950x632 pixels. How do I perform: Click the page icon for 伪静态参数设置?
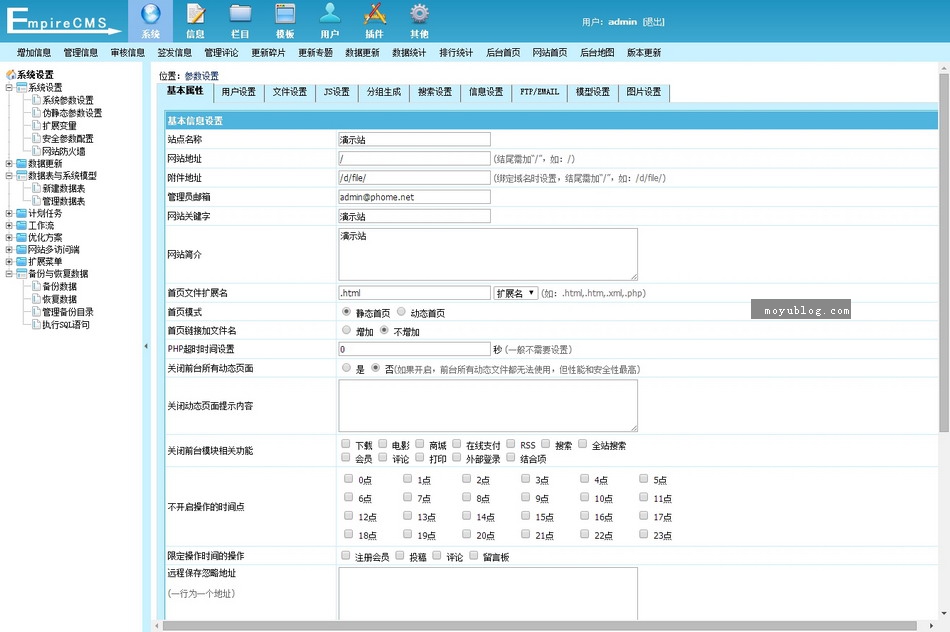coord(36,112)
